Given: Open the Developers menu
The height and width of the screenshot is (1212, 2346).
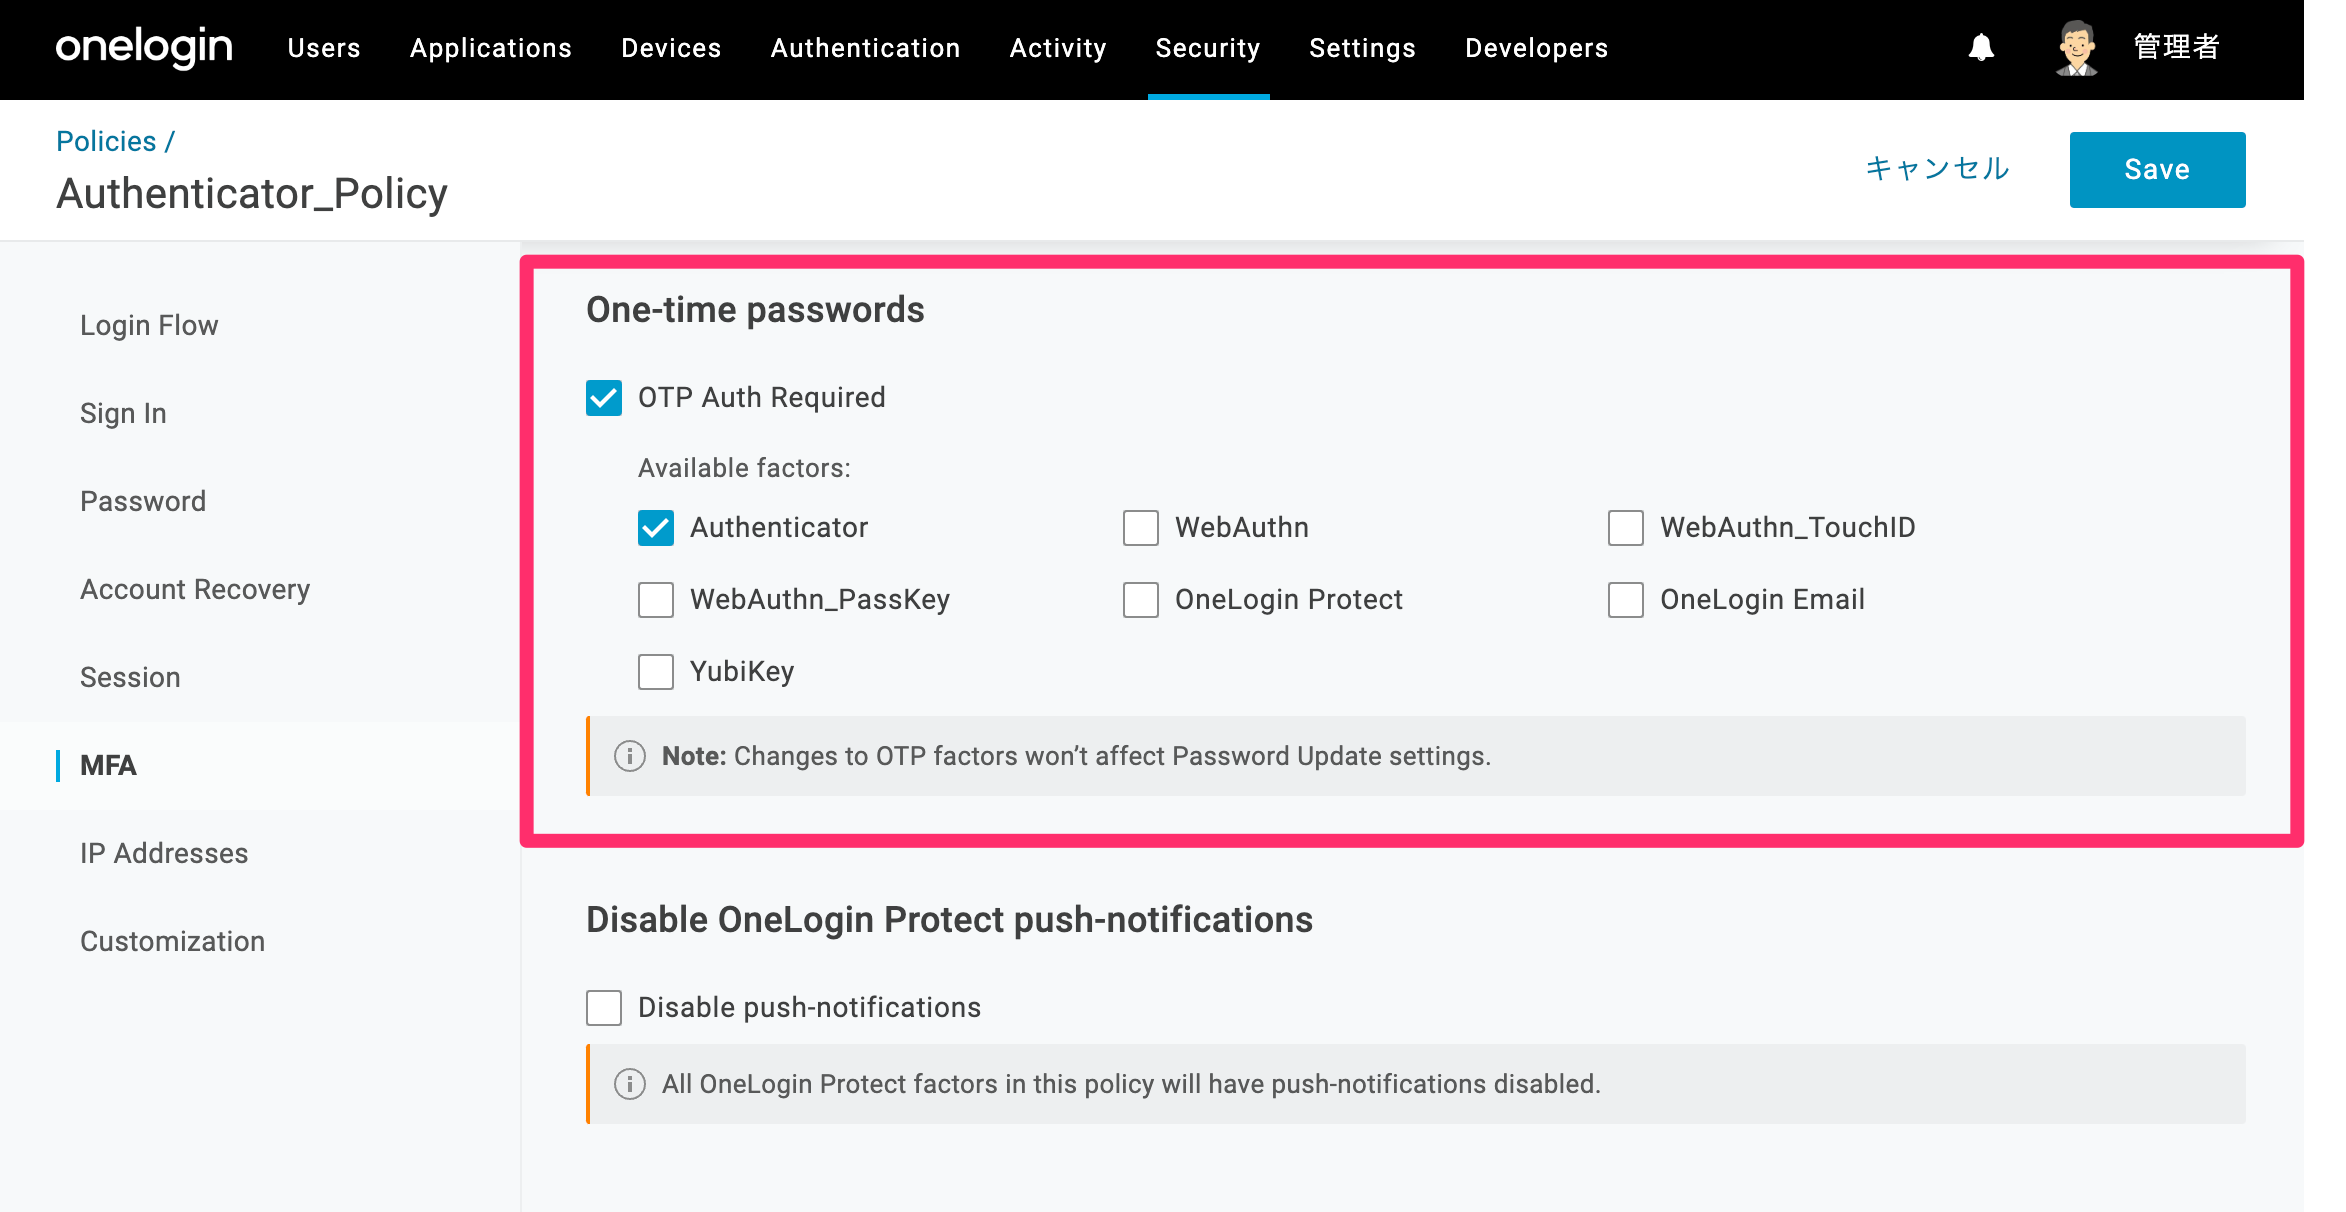Looking at the screenshot, I should [1537, 48].
